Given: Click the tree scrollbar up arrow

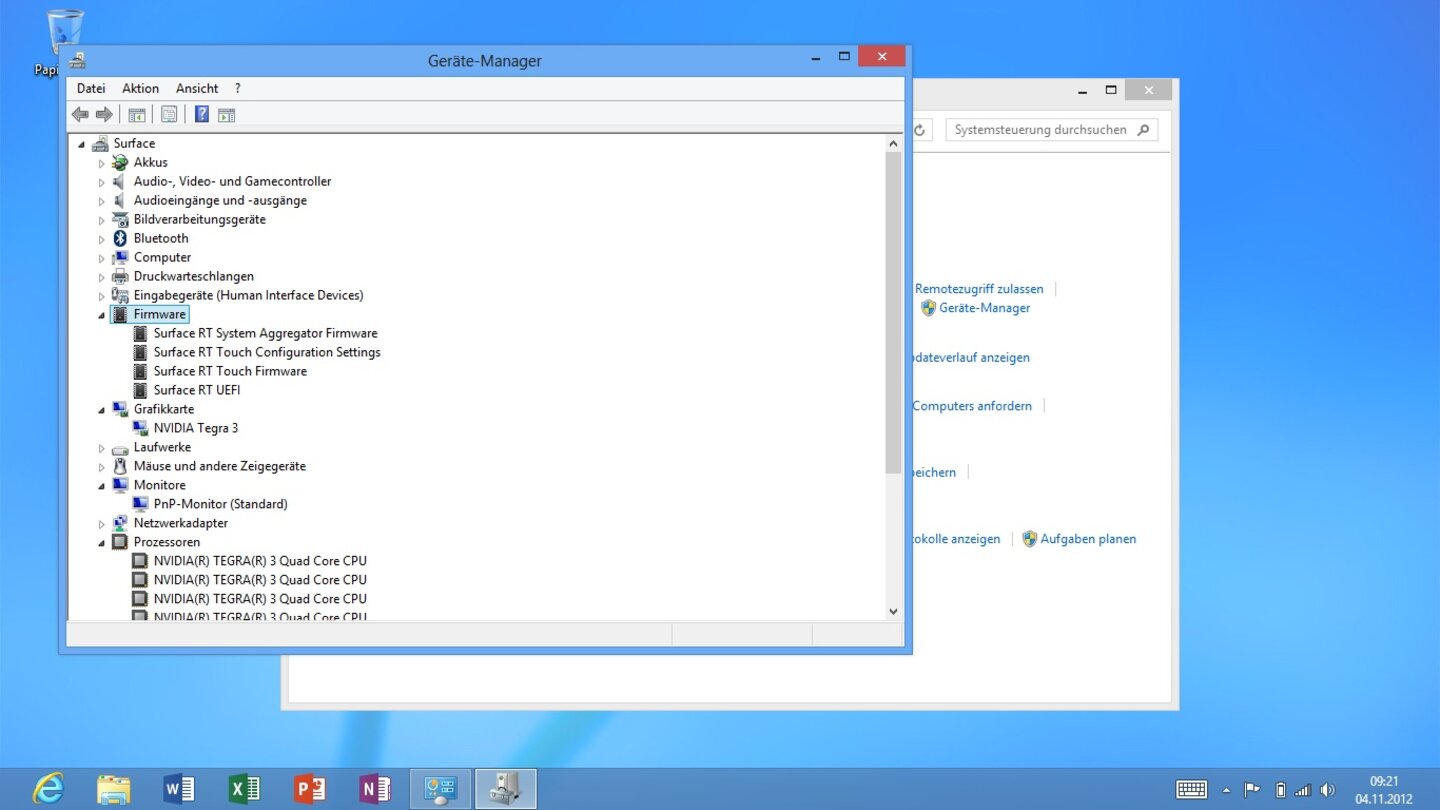Looking at the screenshot, I should pos(894,144).
